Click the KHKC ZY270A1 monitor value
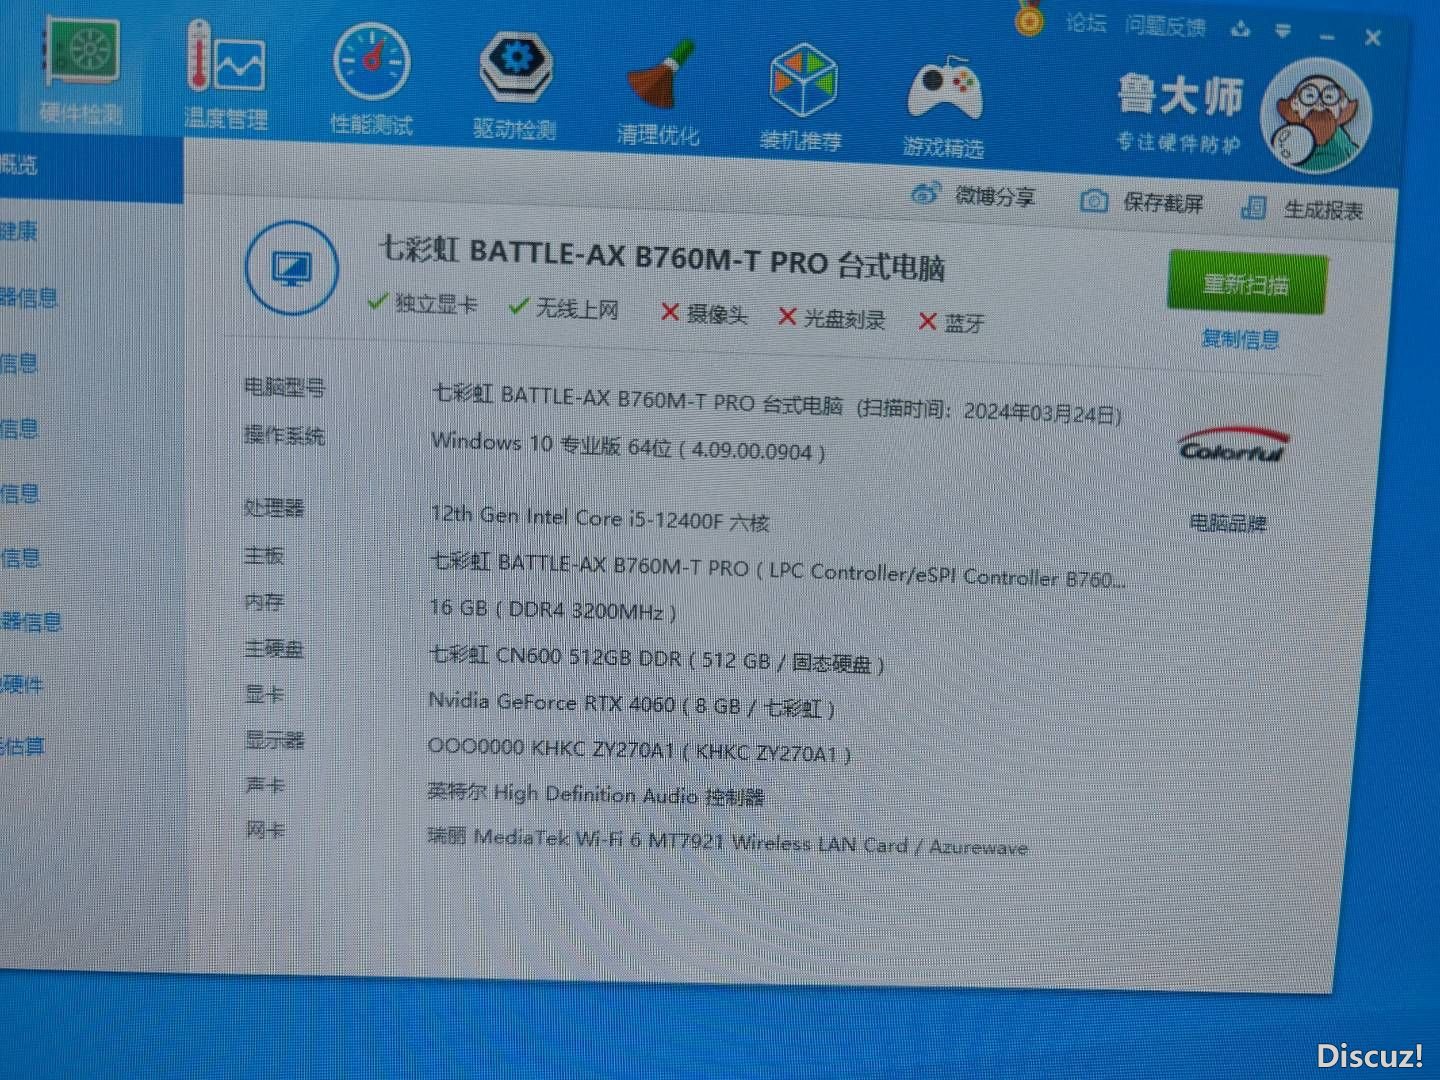Image resolution: width=1440 pixels, height=1080 pixels. [x=638, y=749]
